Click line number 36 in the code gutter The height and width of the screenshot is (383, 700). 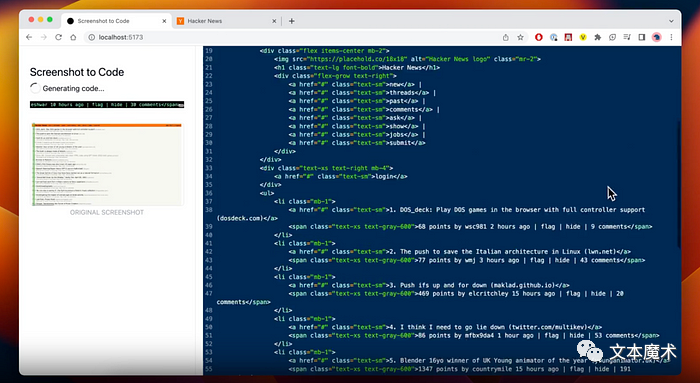pyautogui.click(x=209, y=193)
